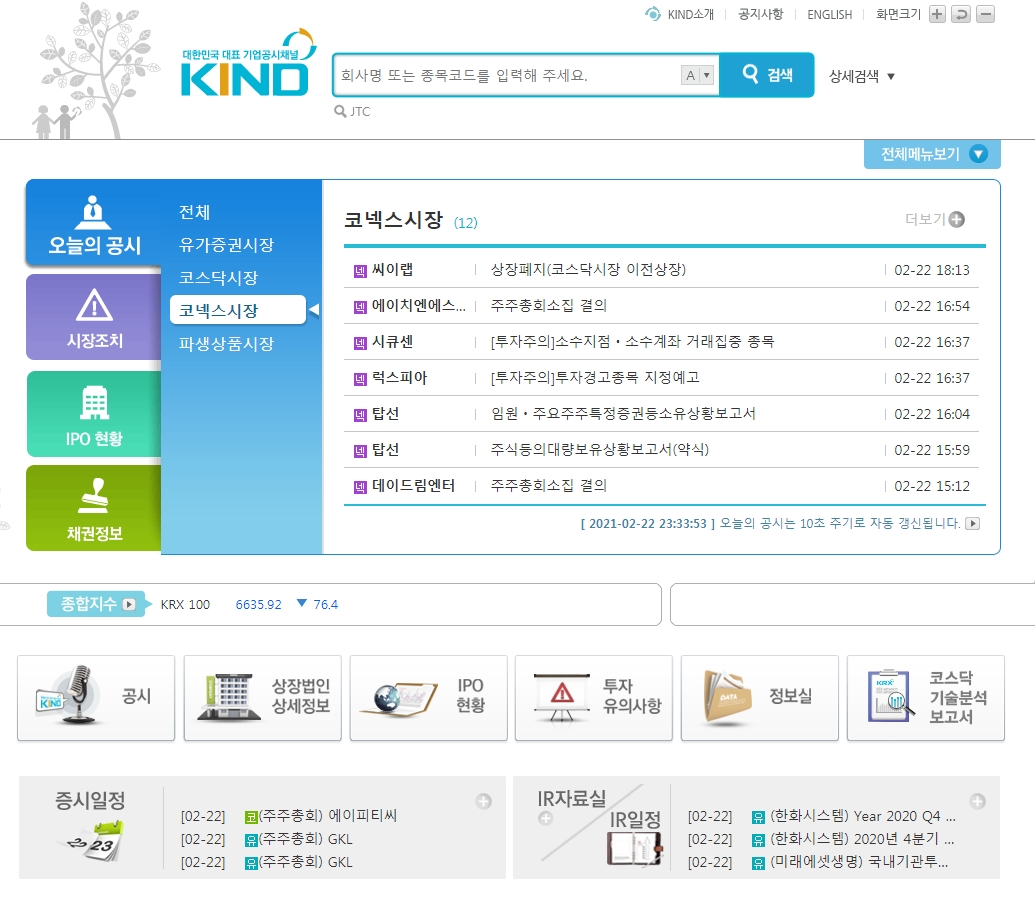Click the screen size decrease minus icon
This screenshot has width=1035, height=897.
click(x=985, y=14)
